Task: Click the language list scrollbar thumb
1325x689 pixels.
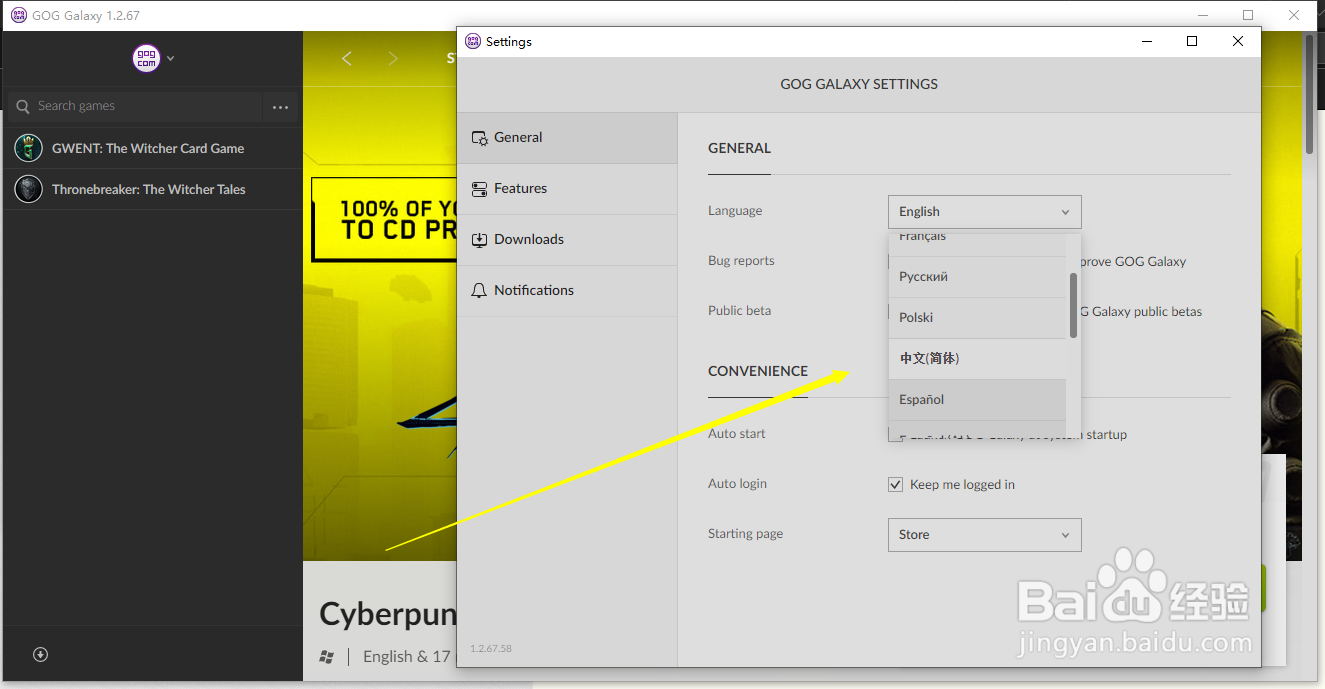Action: click(x=1074, y=305)
